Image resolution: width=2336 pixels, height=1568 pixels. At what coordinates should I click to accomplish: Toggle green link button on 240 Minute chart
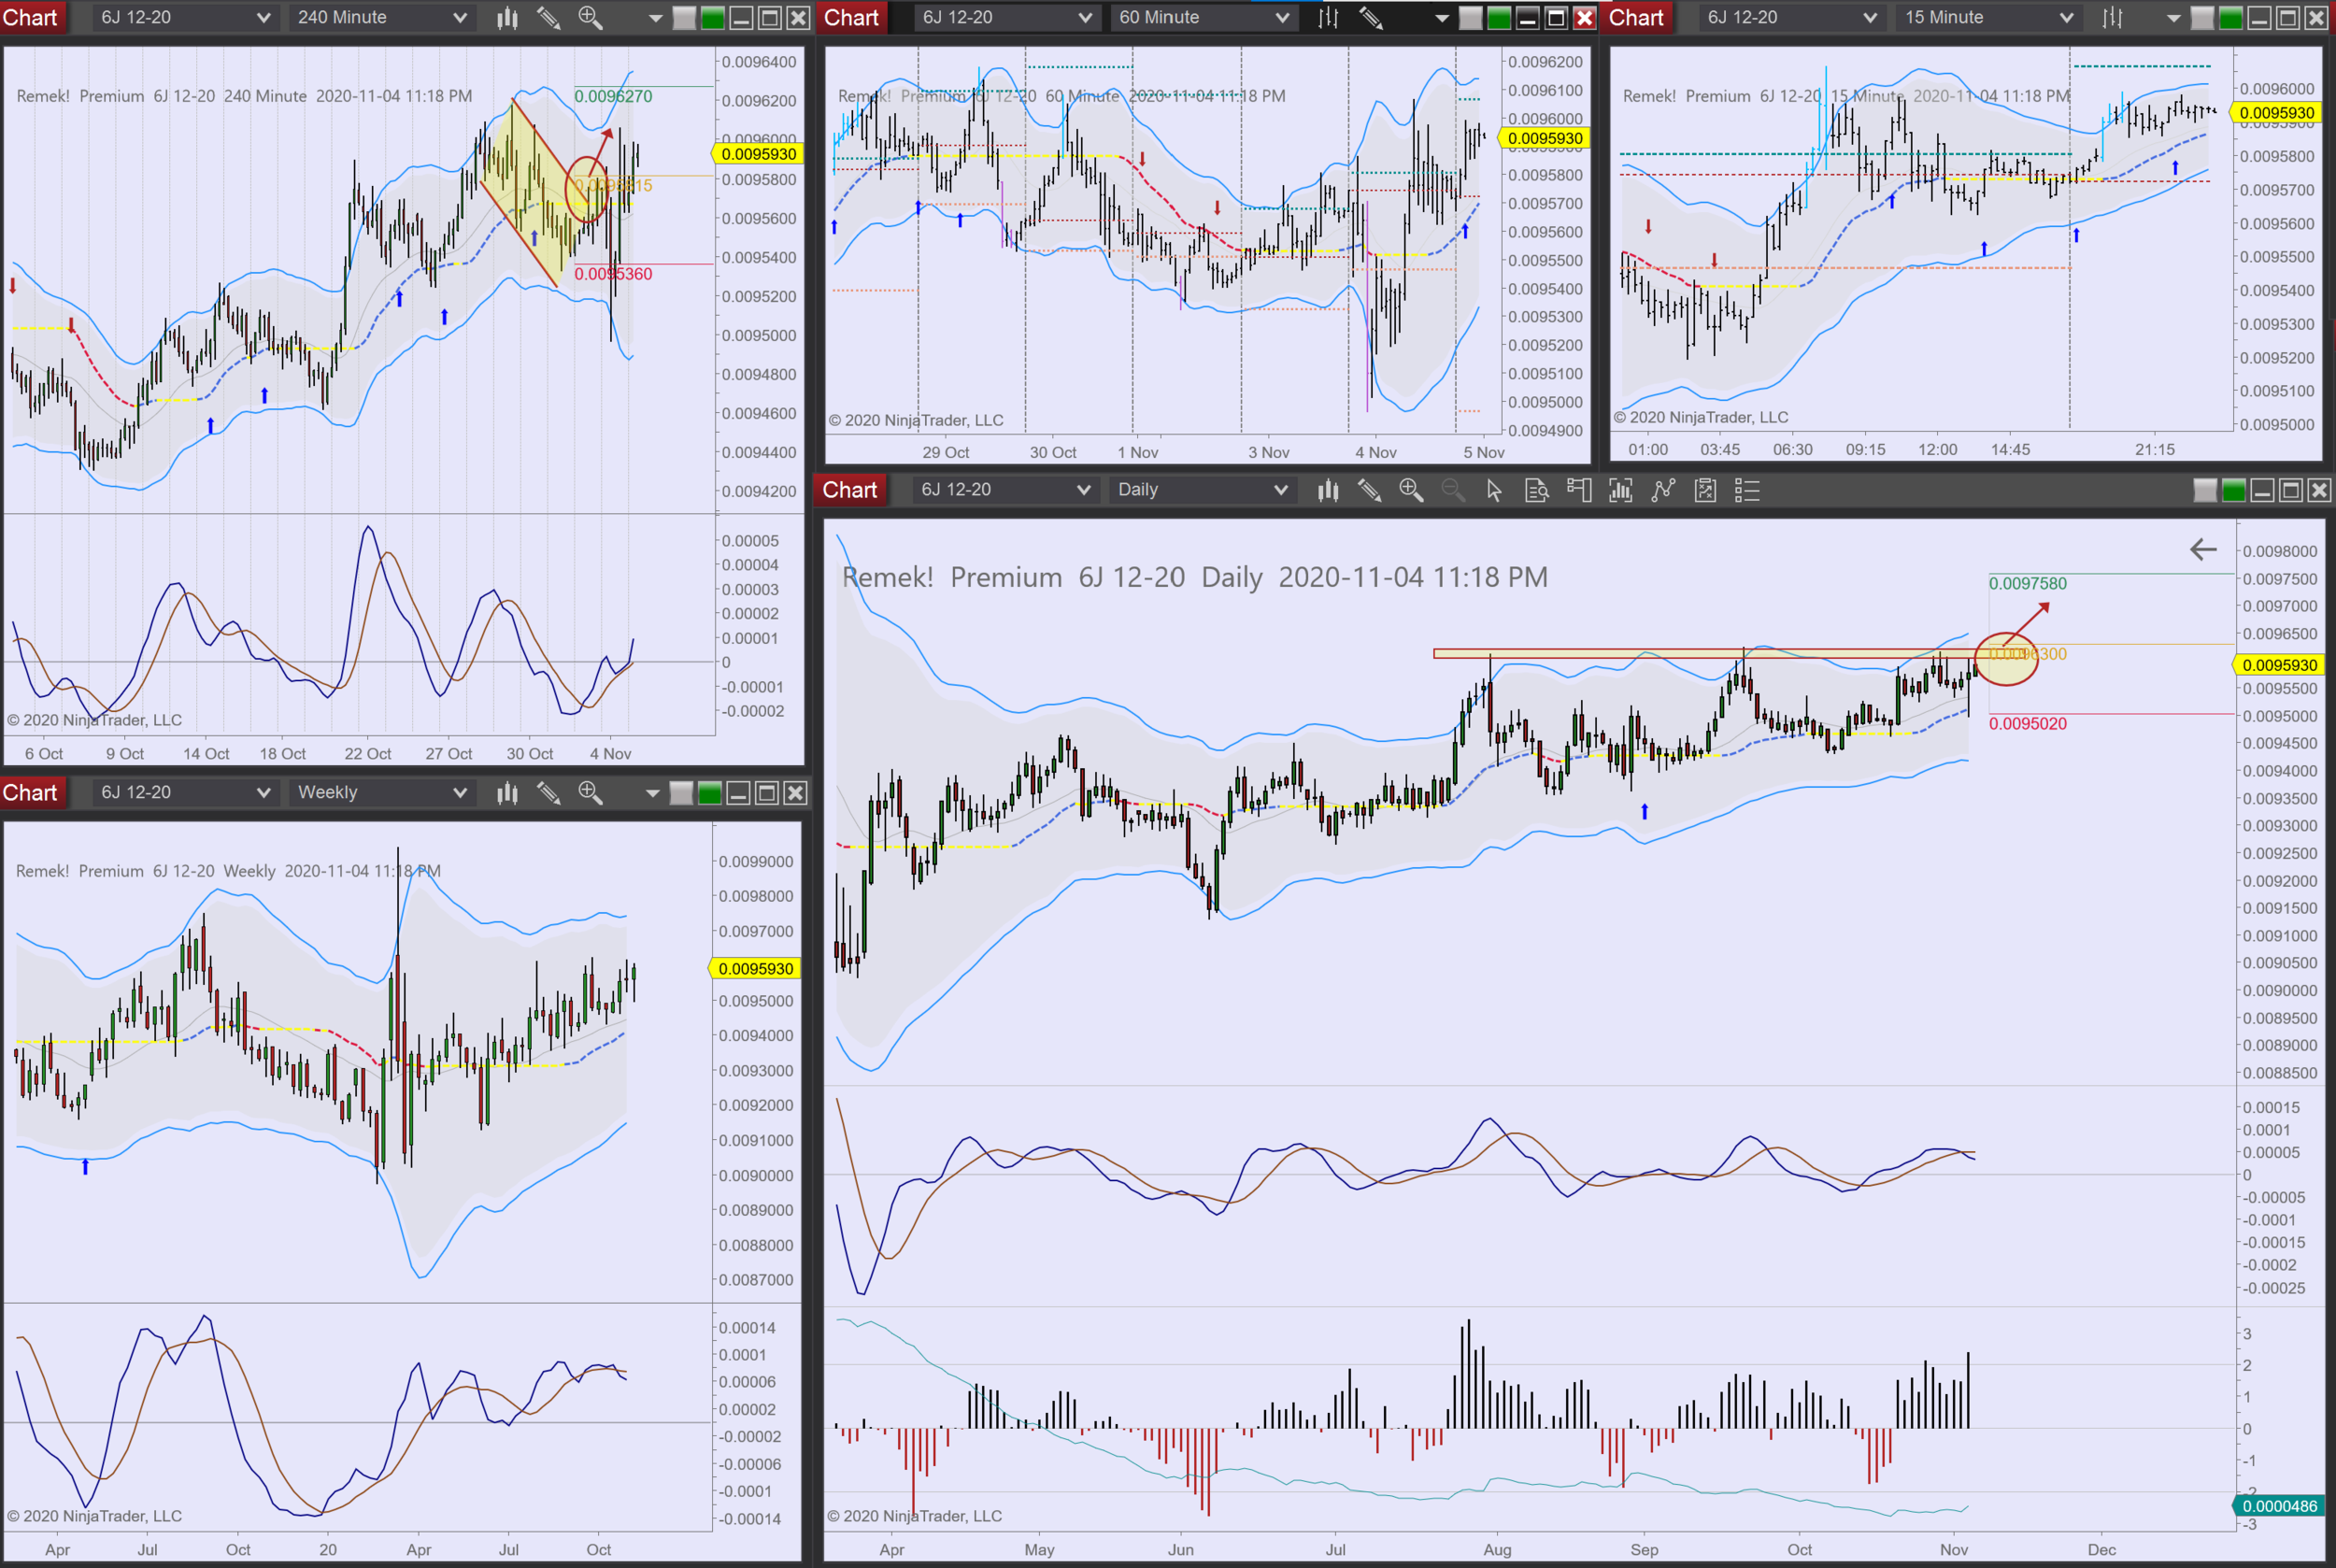pyautogui.click(x=712, y=18)
